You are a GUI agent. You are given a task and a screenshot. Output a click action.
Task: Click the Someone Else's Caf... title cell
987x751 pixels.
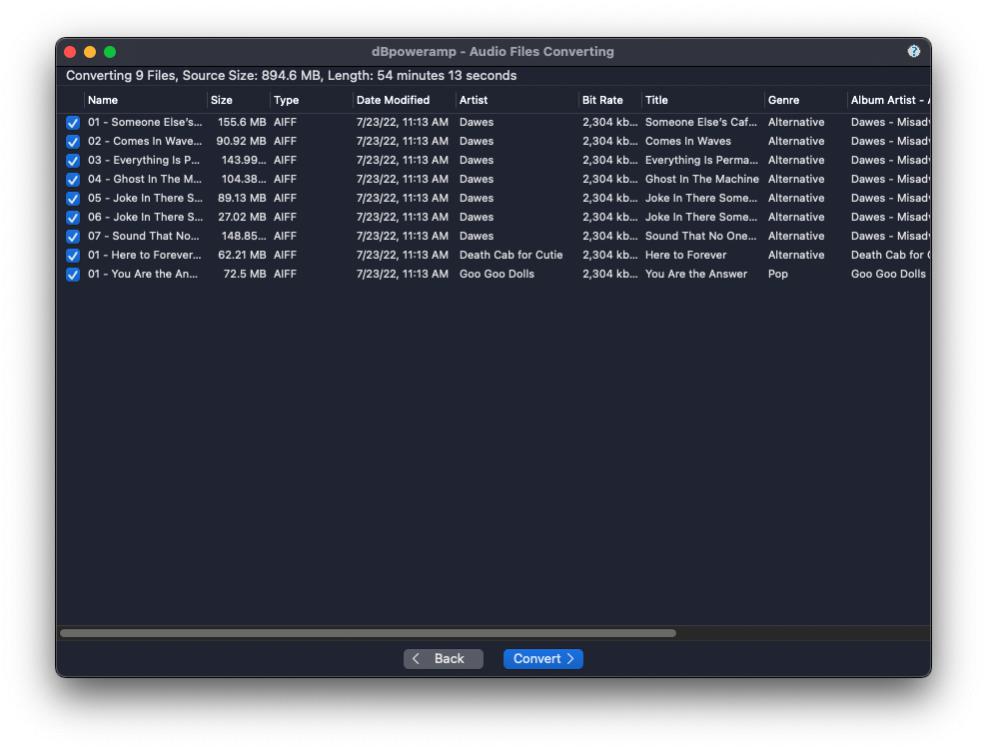[x=701, y=122]
